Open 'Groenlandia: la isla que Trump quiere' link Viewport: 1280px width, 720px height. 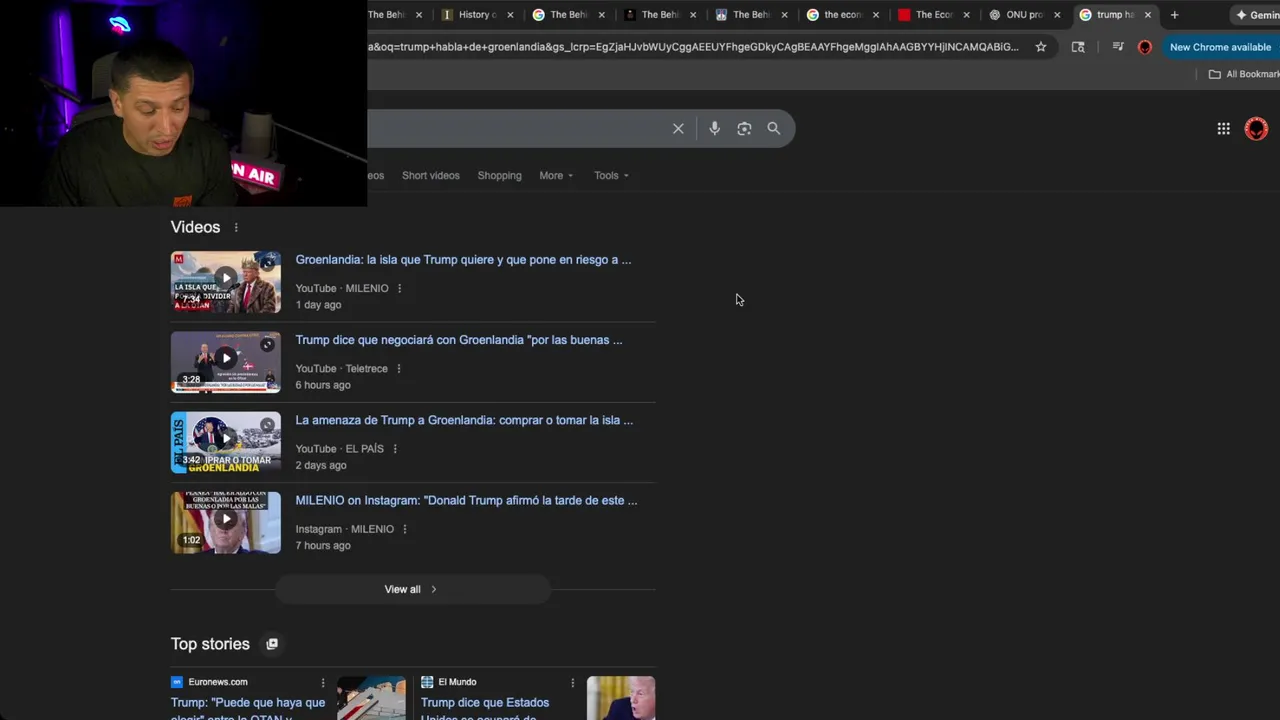463,260
